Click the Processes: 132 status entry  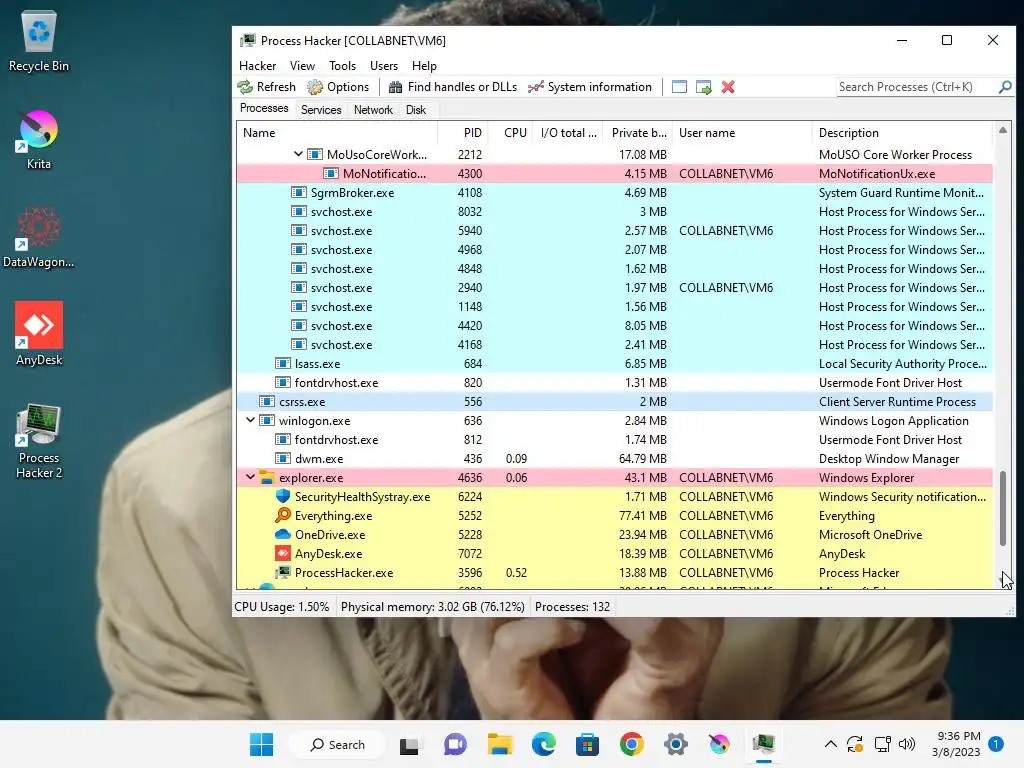[x=572, y=607]
